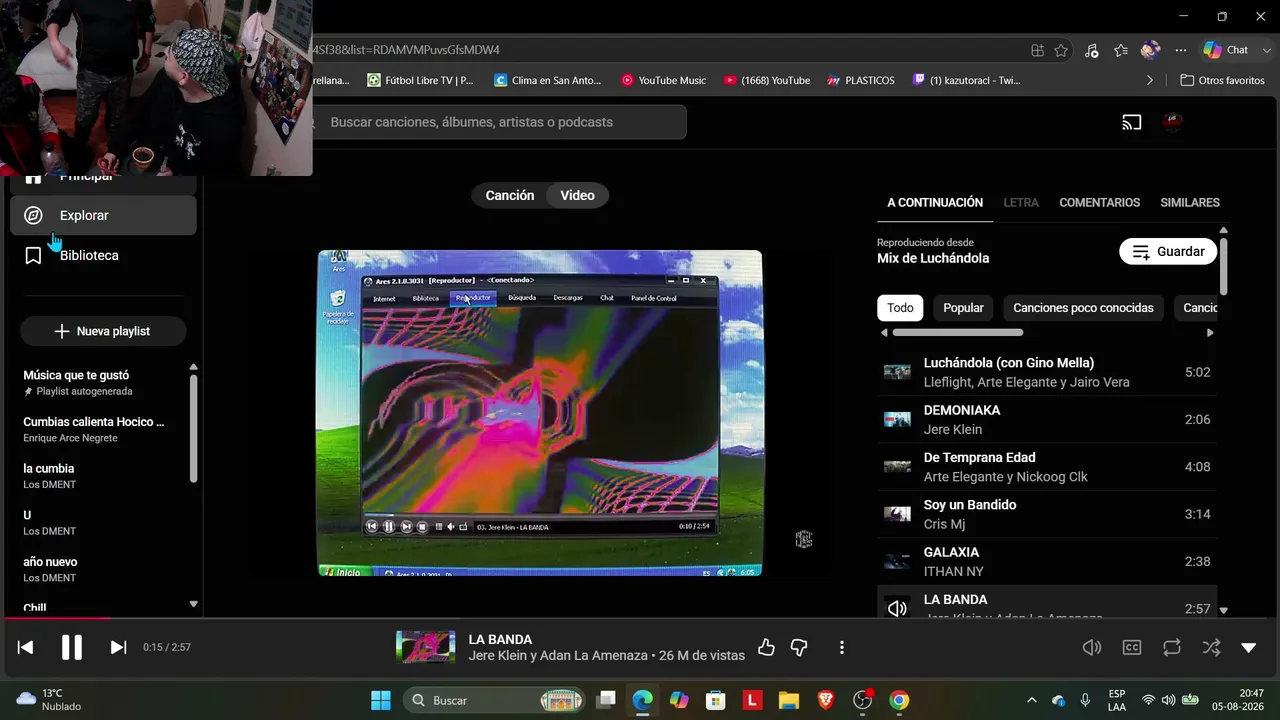The width and height of the screenshot is (1280, 720).
Task: Play Soy un Bandido by Cris Mj
Action: click(1047, 514)
